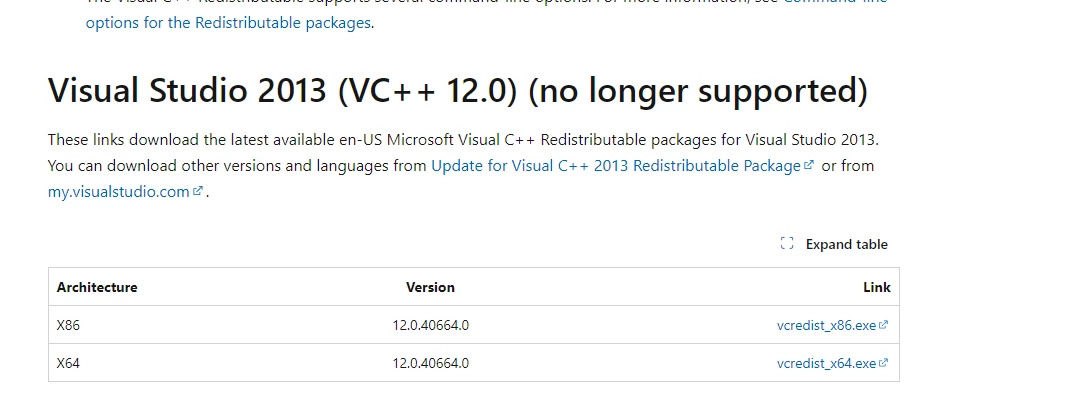Click external-link icon beside vcredist_x64.exe
Screen dimensions: 1079x416
[x=884, y=363]
